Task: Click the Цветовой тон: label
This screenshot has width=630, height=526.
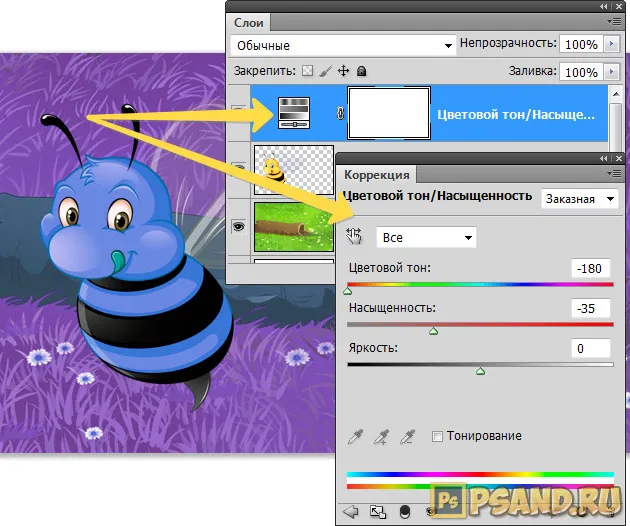Action: 390,268
